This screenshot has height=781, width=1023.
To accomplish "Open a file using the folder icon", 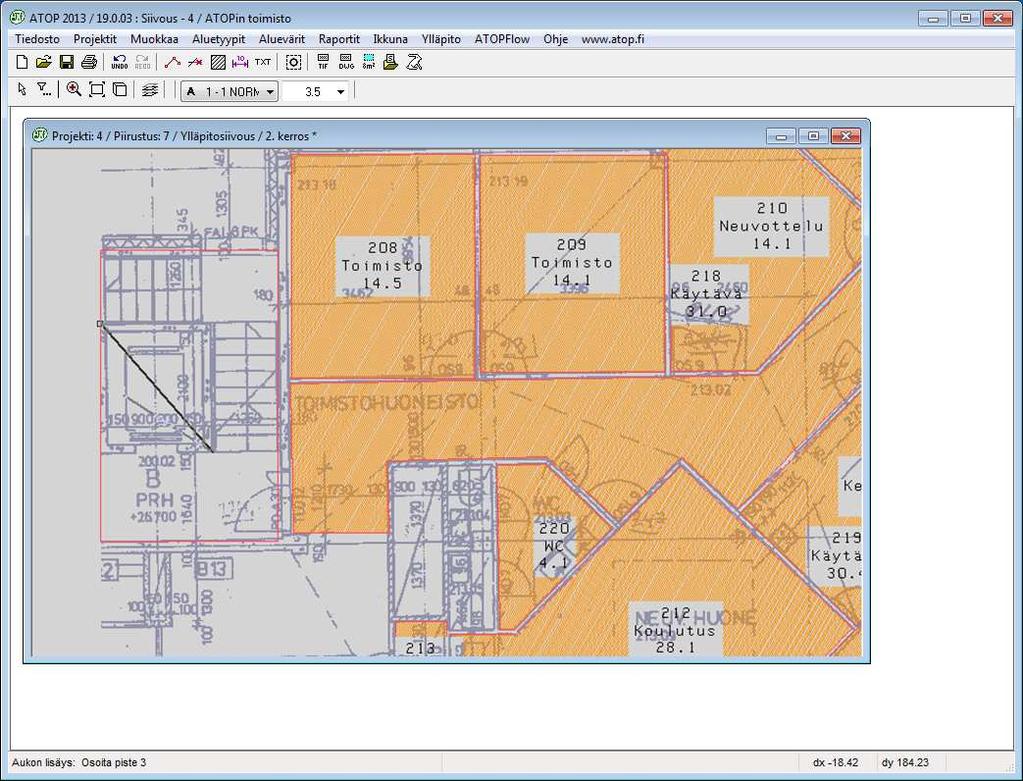I will (44, 62).
